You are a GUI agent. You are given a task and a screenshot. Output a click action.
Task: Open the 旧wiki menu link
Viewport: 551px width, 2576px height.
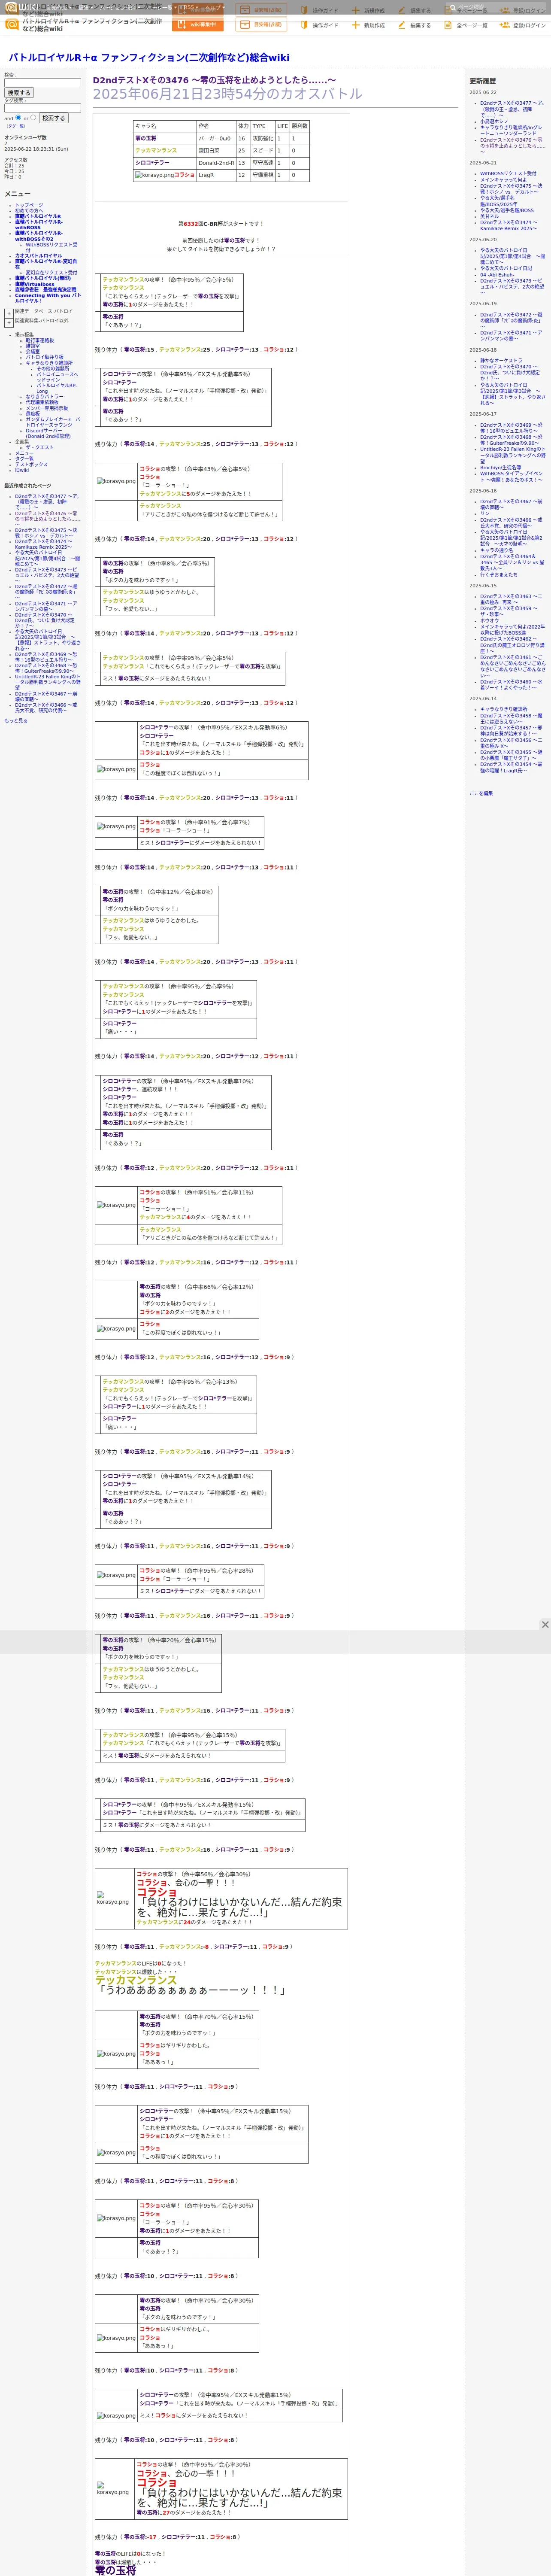[22, 470]
